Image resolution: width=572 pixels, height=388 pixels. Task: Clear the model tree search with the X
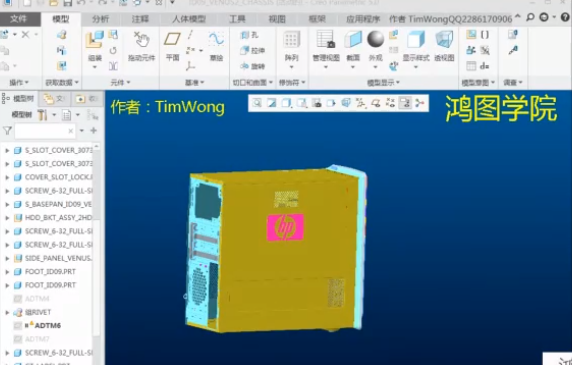[71, 131]
